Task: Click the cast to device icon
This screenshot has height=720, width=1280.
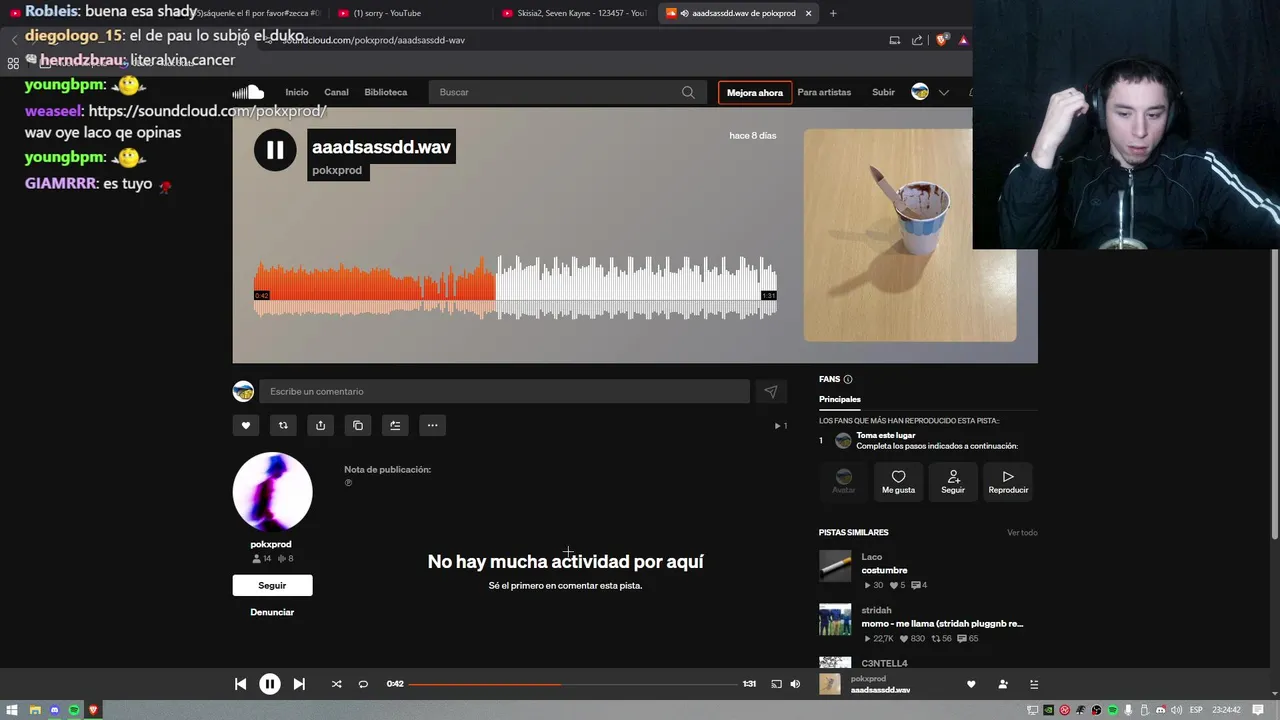Action: click(776, 684)
